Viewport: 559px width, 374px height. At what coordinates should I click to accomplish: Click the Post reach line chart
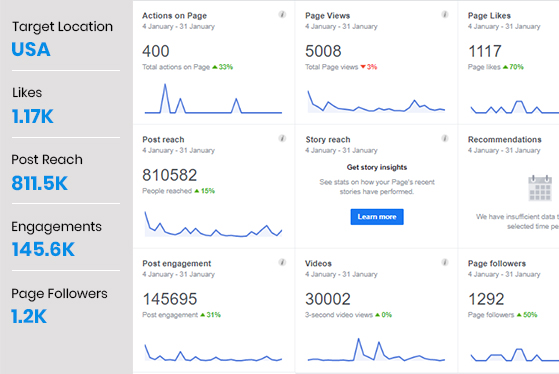(213, 224)
